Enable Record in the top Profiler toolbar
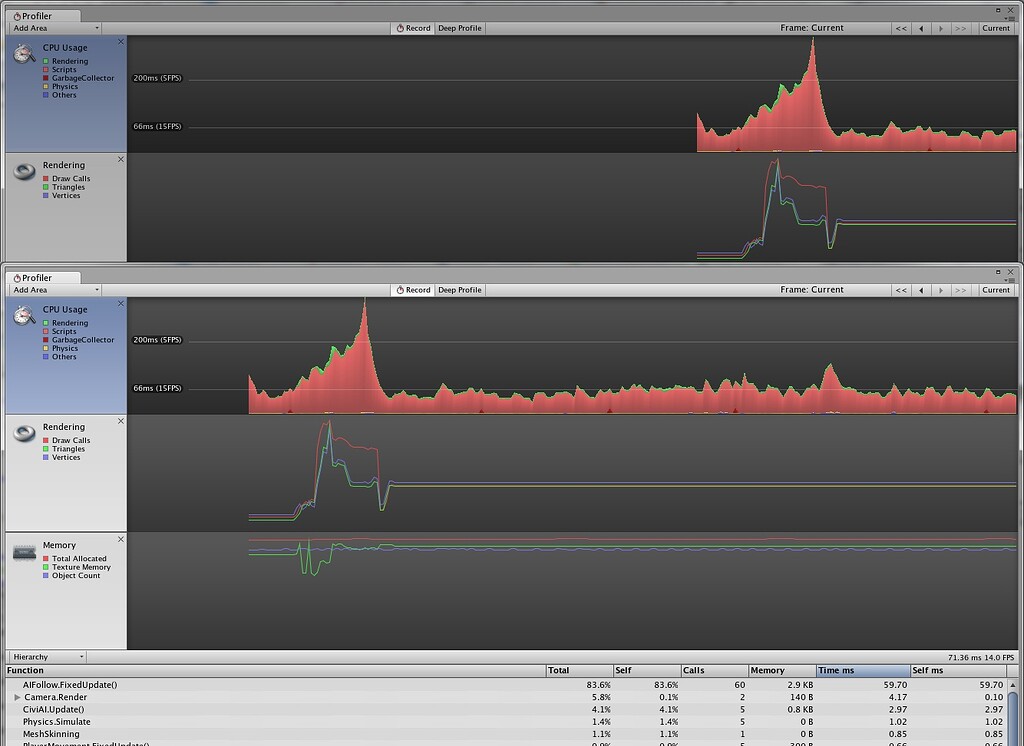 [412, 27]
